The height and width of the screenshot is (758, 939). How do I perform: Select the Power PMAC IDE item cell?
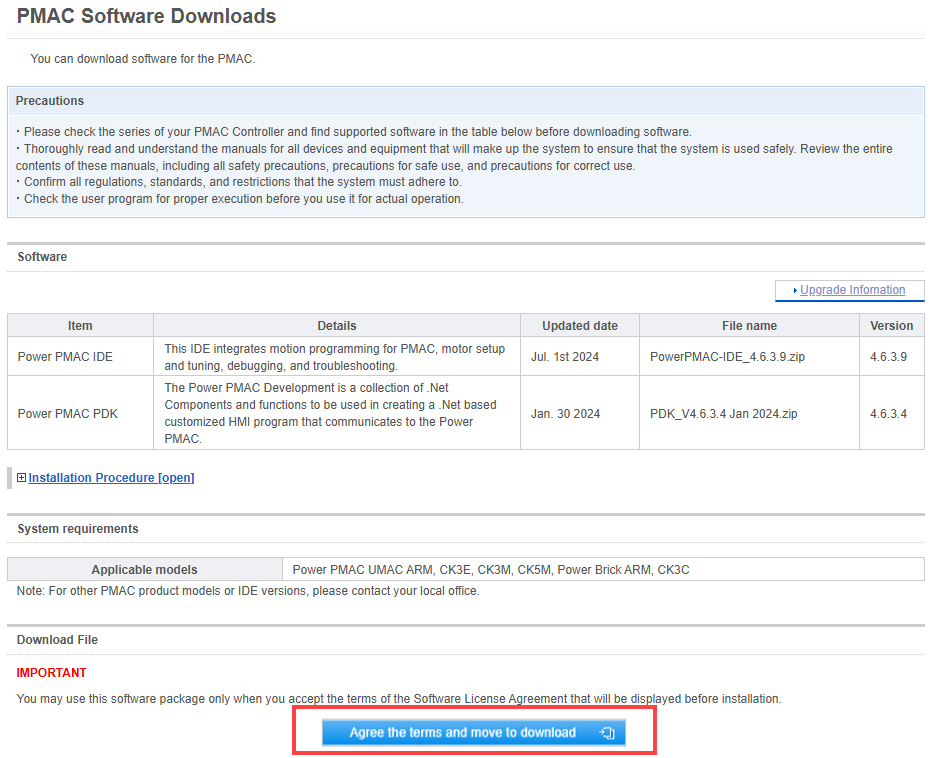pyautogui.click(x=80, y=357)
